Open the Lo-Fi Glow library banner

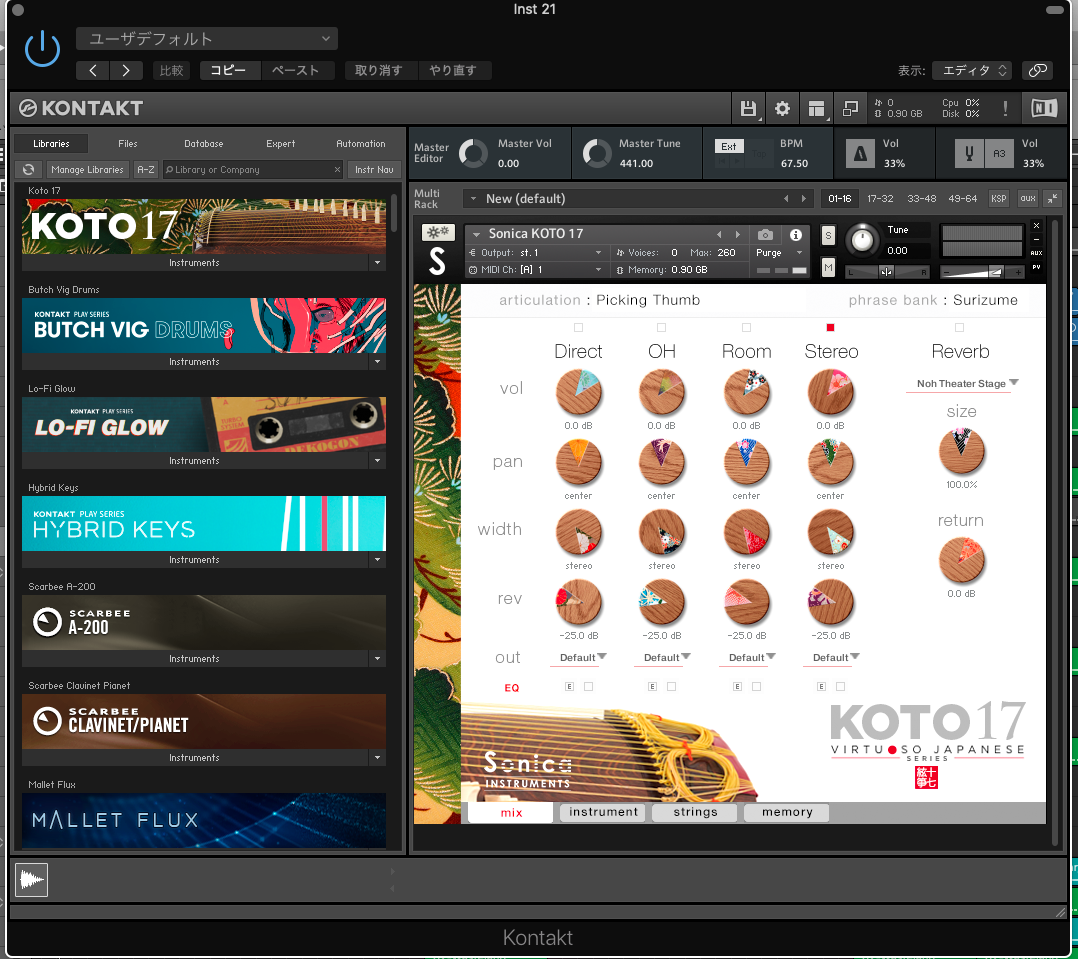tap(204, 425)
